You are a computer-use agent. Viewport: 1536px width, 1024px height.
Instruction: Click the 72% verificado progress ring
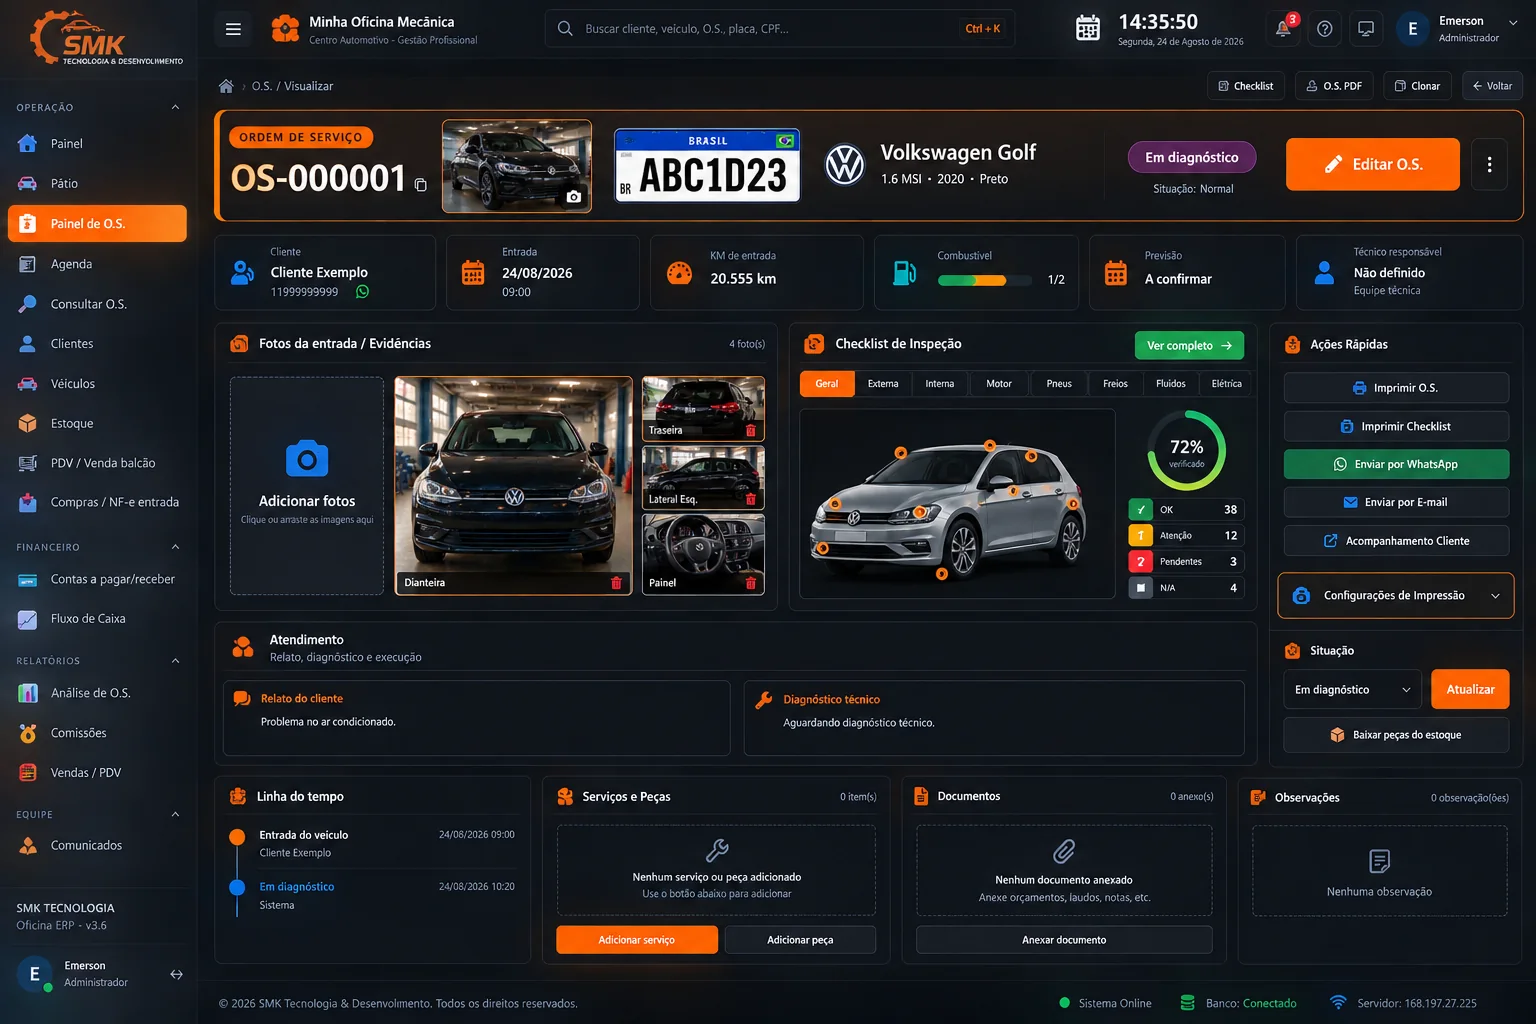pyautogui.click(x=1187, y=451)
